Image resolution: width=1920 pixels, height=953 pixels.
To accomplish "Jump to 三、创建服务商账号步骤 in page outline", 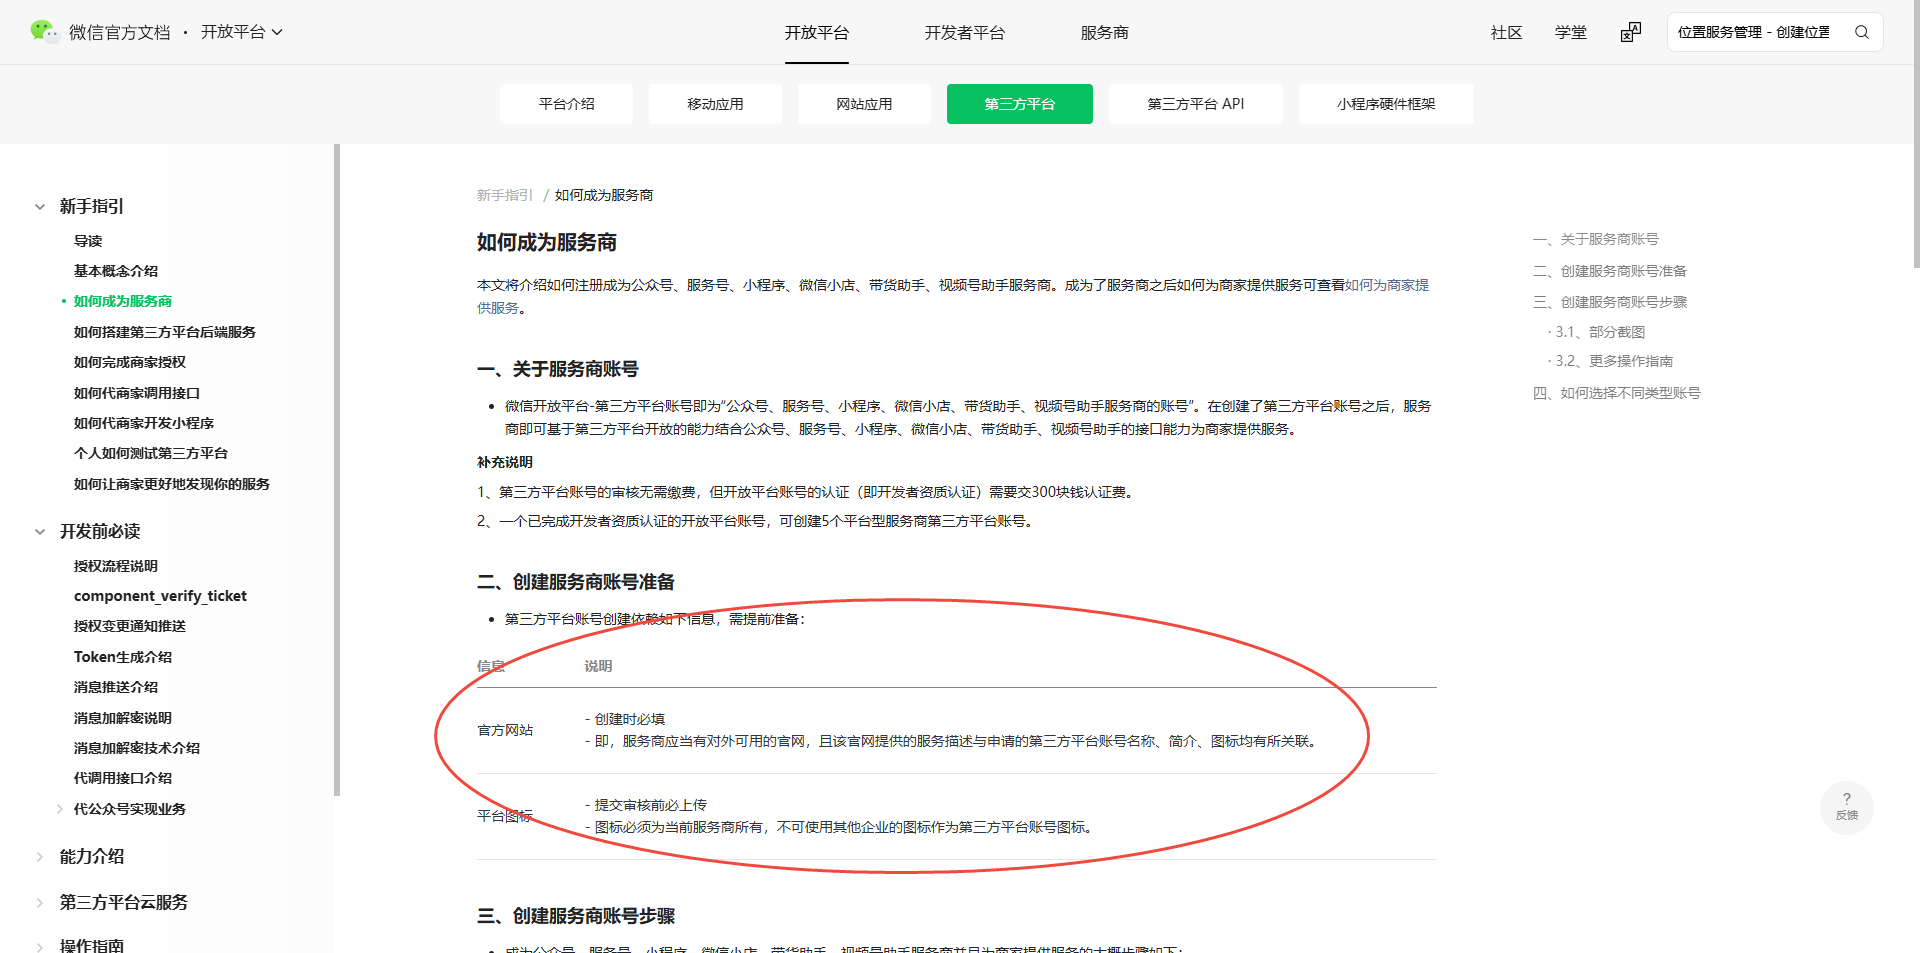I will [x=1610, y=302].
